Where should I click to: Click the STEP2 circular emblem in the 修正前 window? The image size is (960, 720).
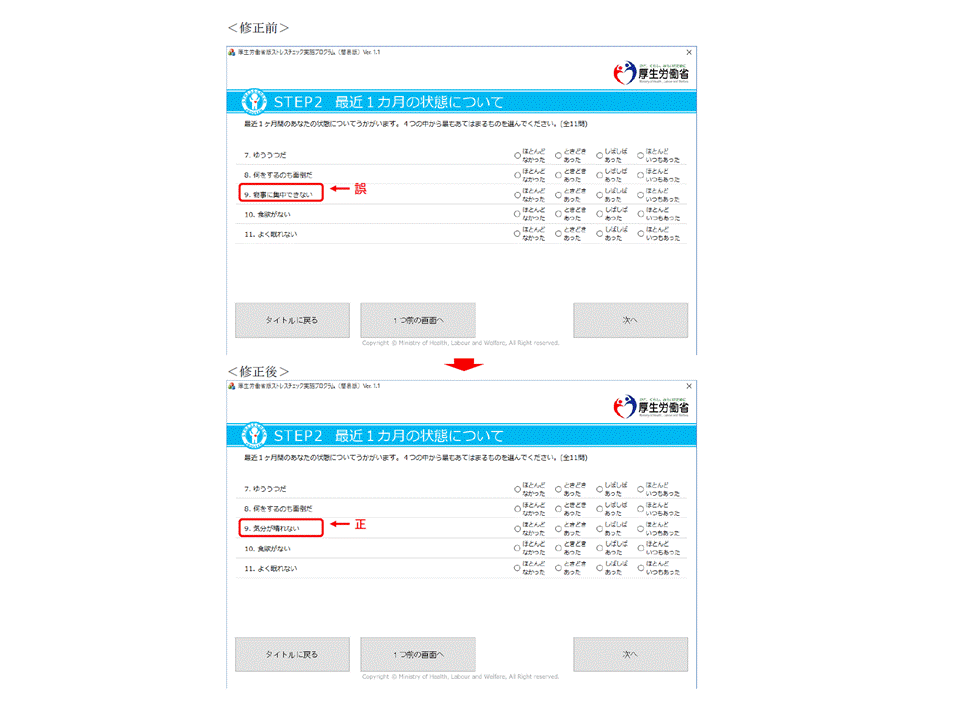(253, 102)
